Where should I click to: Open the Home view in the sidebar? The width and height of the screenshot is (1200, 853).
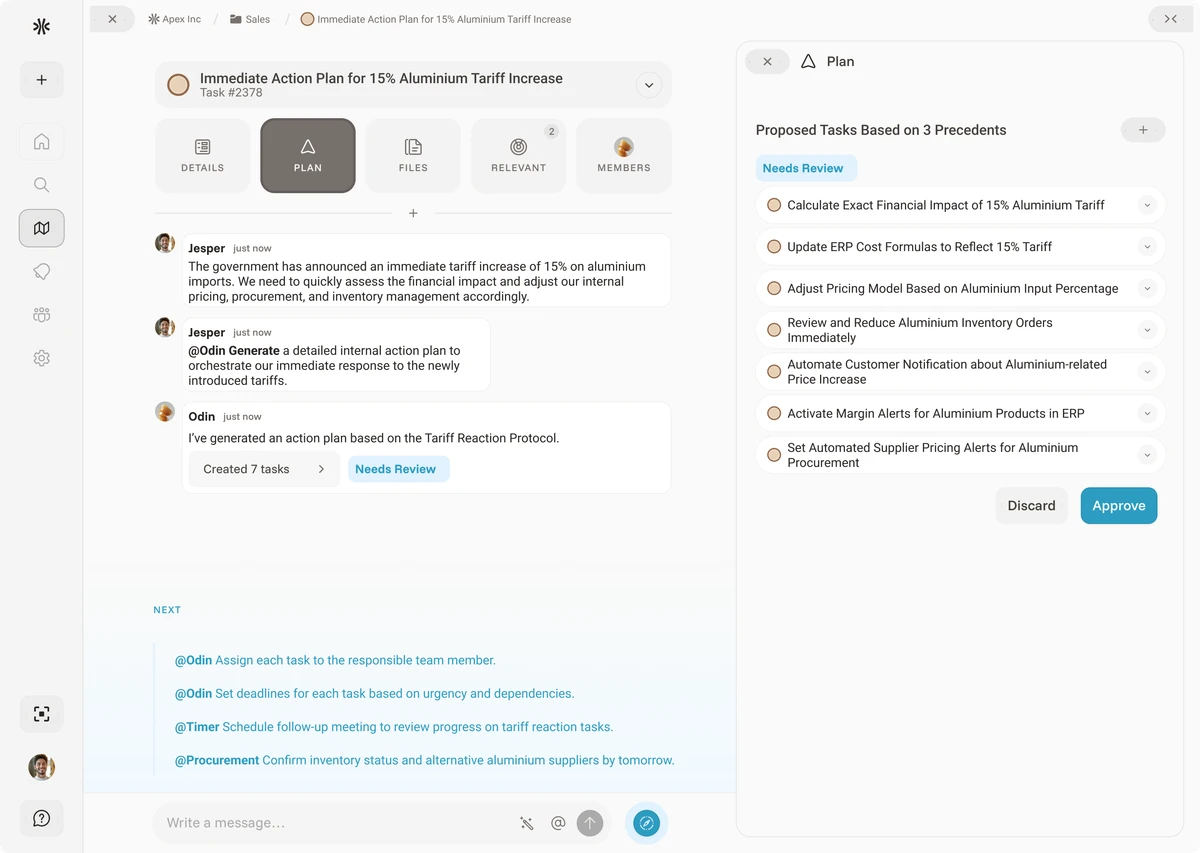click(x=41, y=141)
